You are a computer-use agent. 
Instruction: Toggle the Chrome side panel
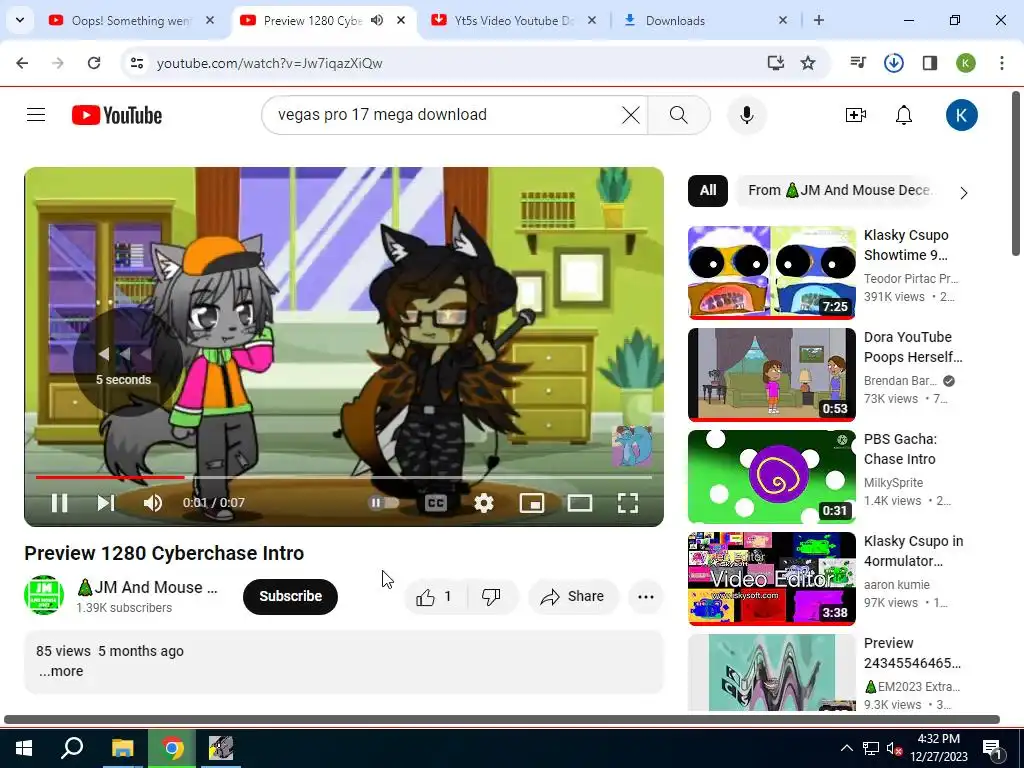(x=929, y=63)
